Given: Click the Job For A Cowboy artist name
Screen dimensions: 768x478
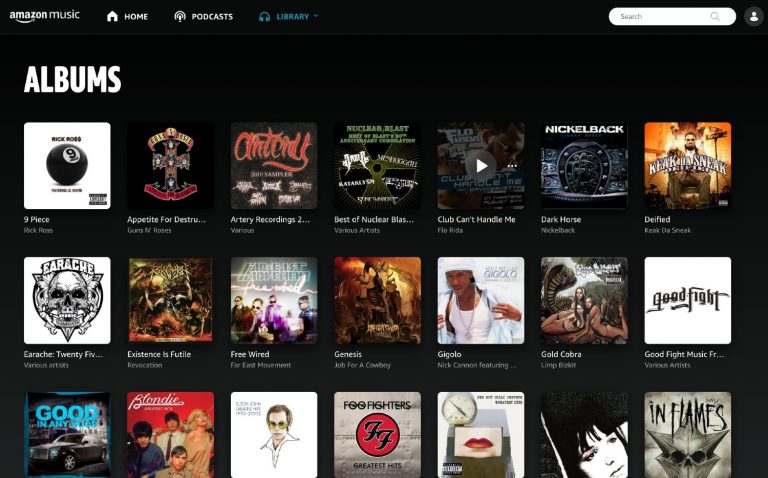Looking at the screenshot, I should coord(362,365).
